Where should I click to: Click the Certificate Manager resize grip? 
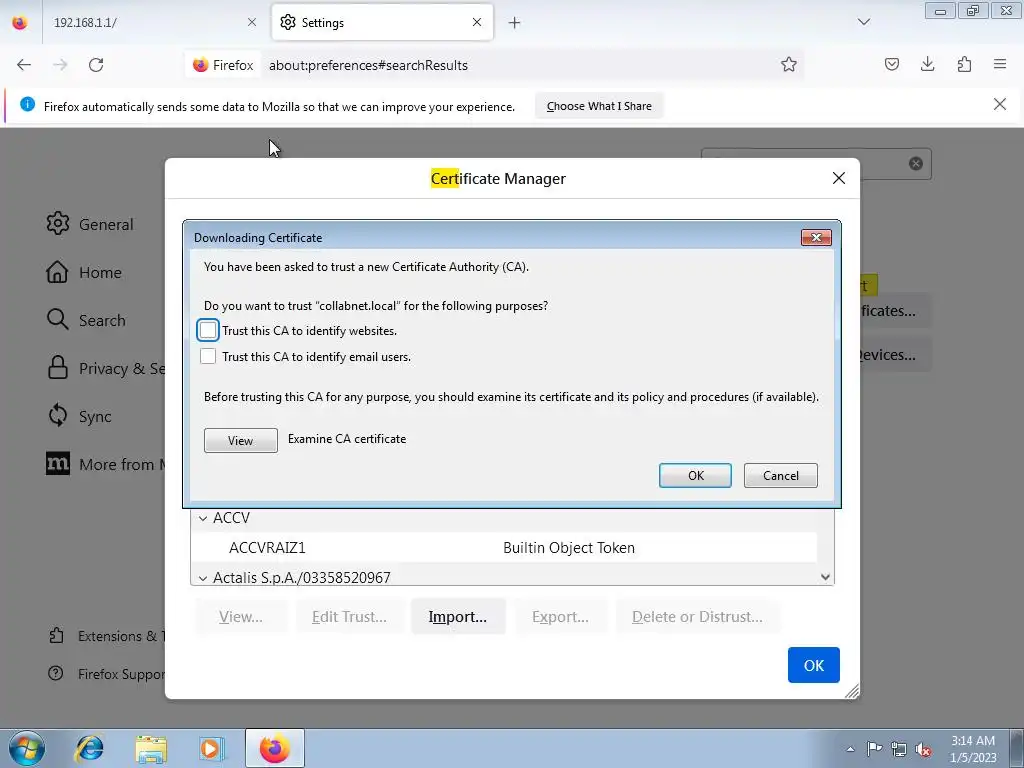click(852, 692)
